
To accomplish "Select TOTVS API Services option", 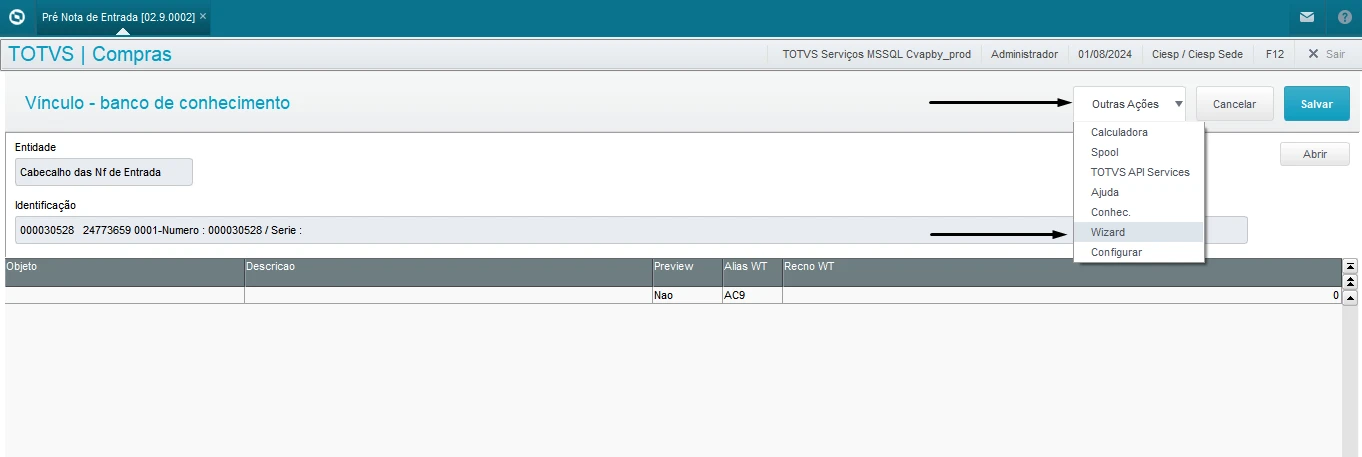I will [x=1140, y=172].
